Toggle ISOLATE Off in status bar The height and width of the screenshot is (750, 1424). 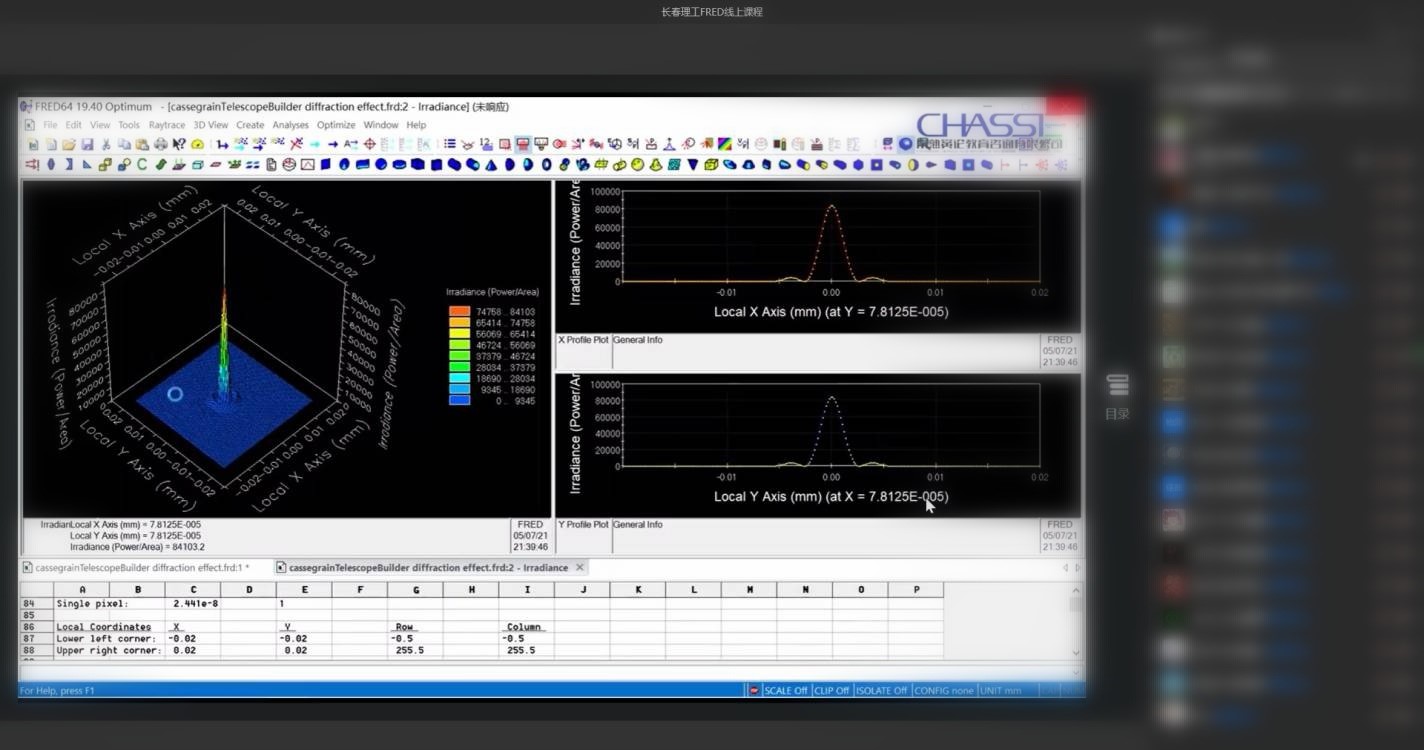[881, 691]
